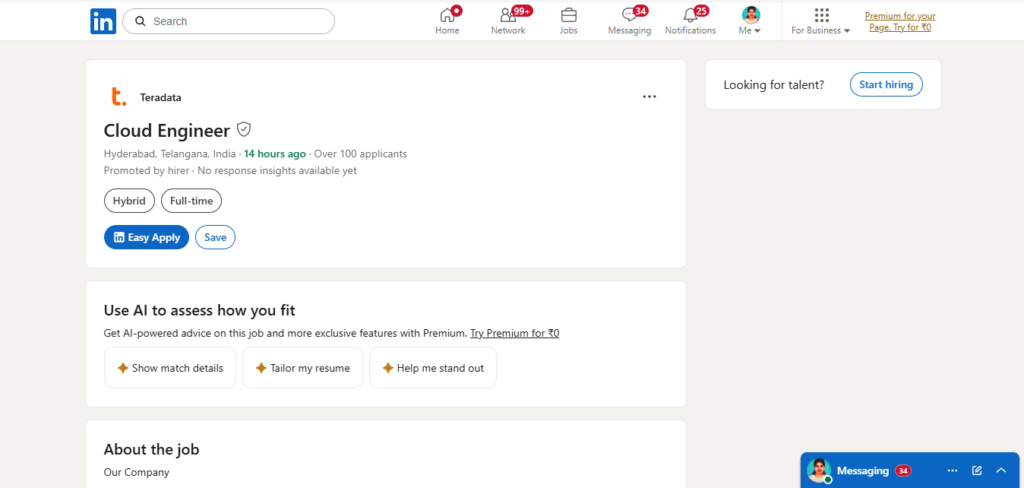This screenshot has width=1024, height=488.
Task: Open the Messaging panel options dots
Action: pyautogui.click(x=953, y=470)
